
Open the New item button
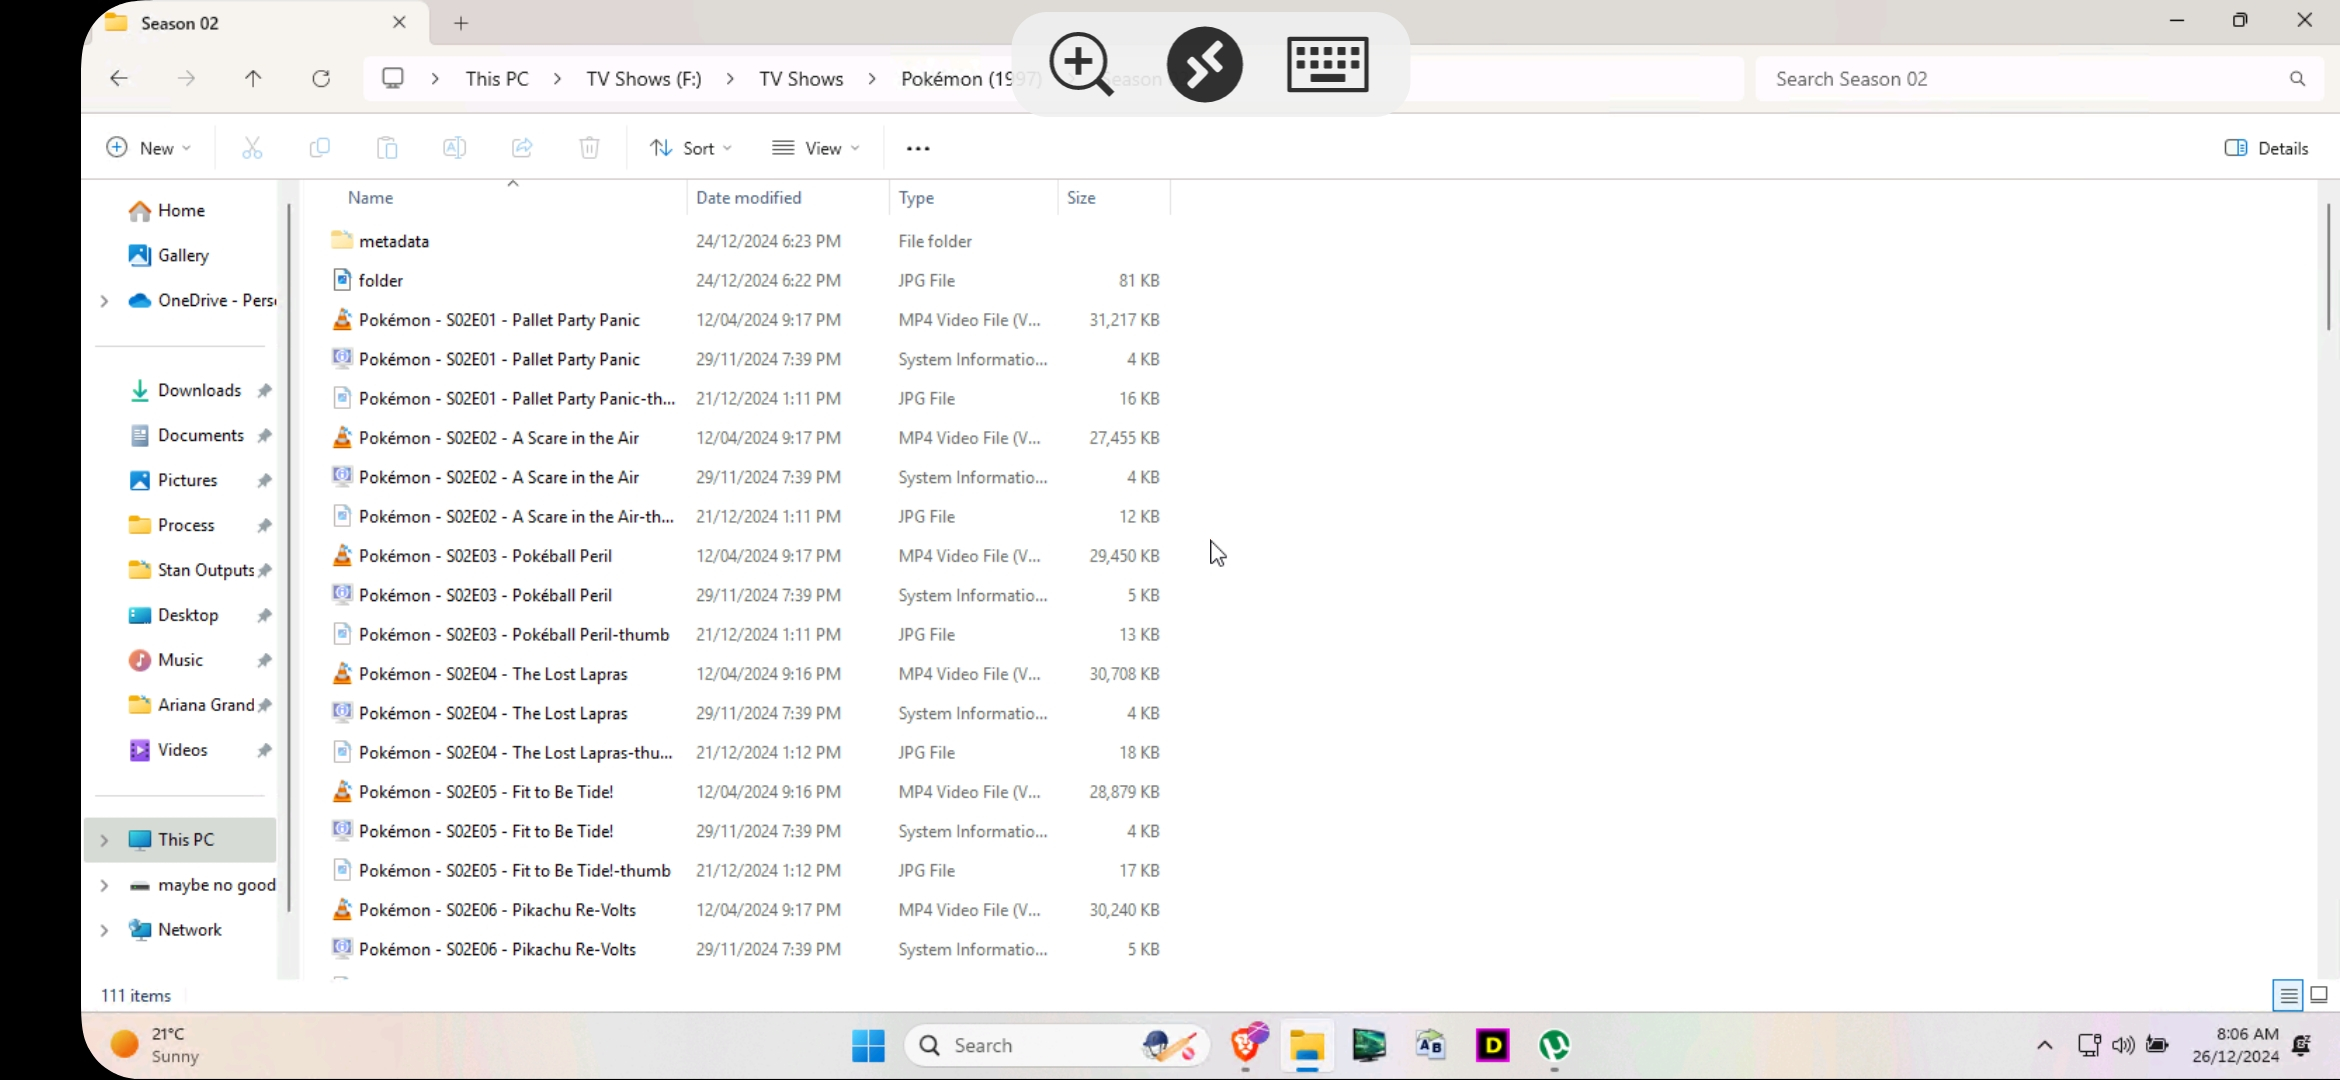tap(148, 148)
